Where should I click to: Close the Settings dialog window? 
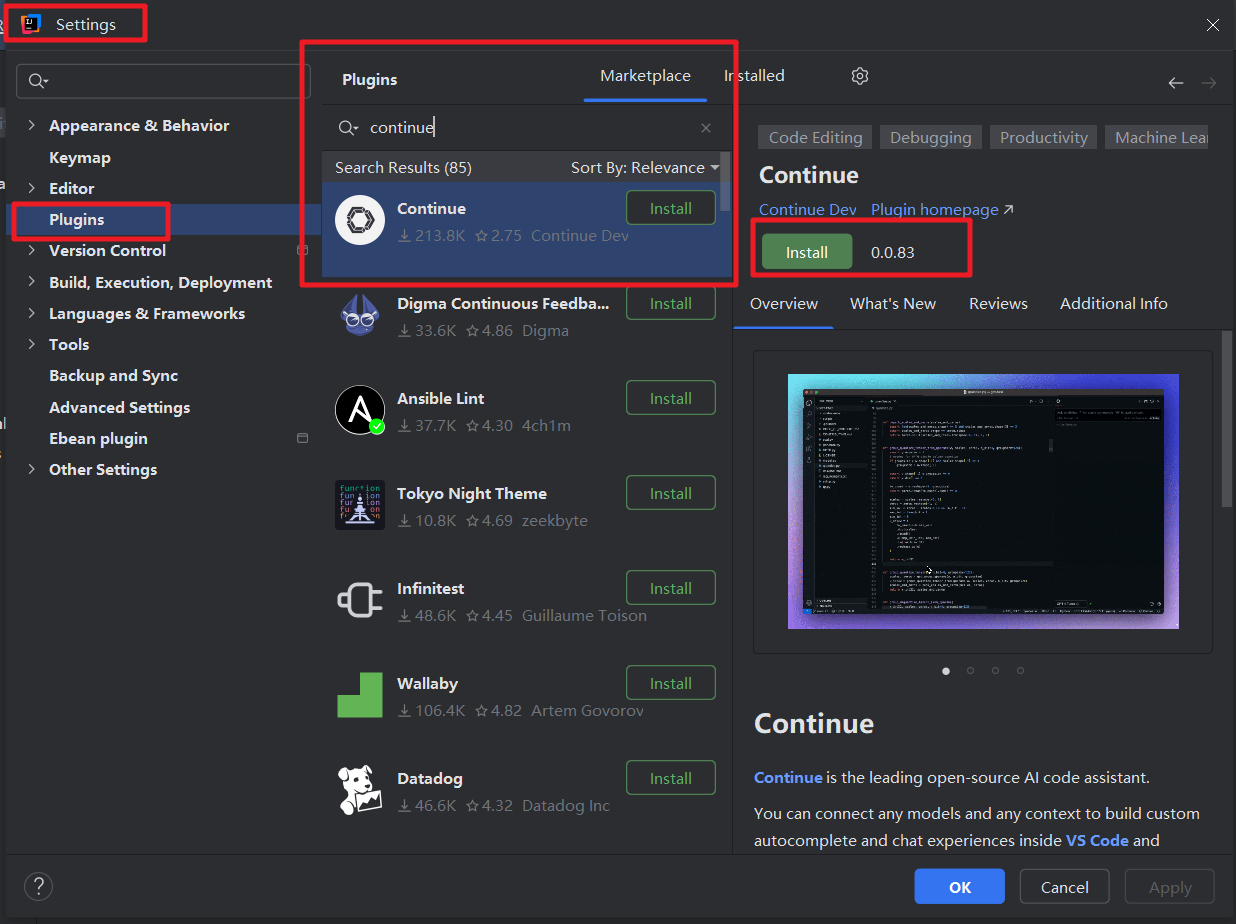click(1213, 25)
